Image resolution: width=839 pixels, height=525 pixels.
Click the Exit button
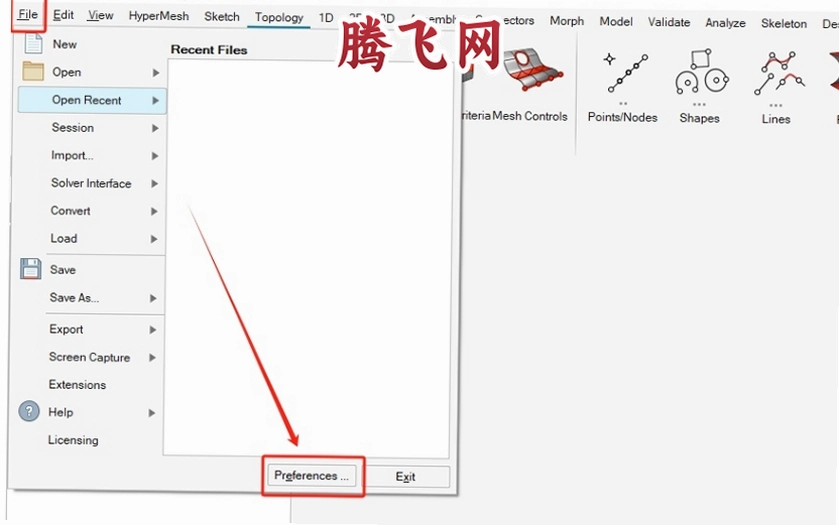click(406, 476)
